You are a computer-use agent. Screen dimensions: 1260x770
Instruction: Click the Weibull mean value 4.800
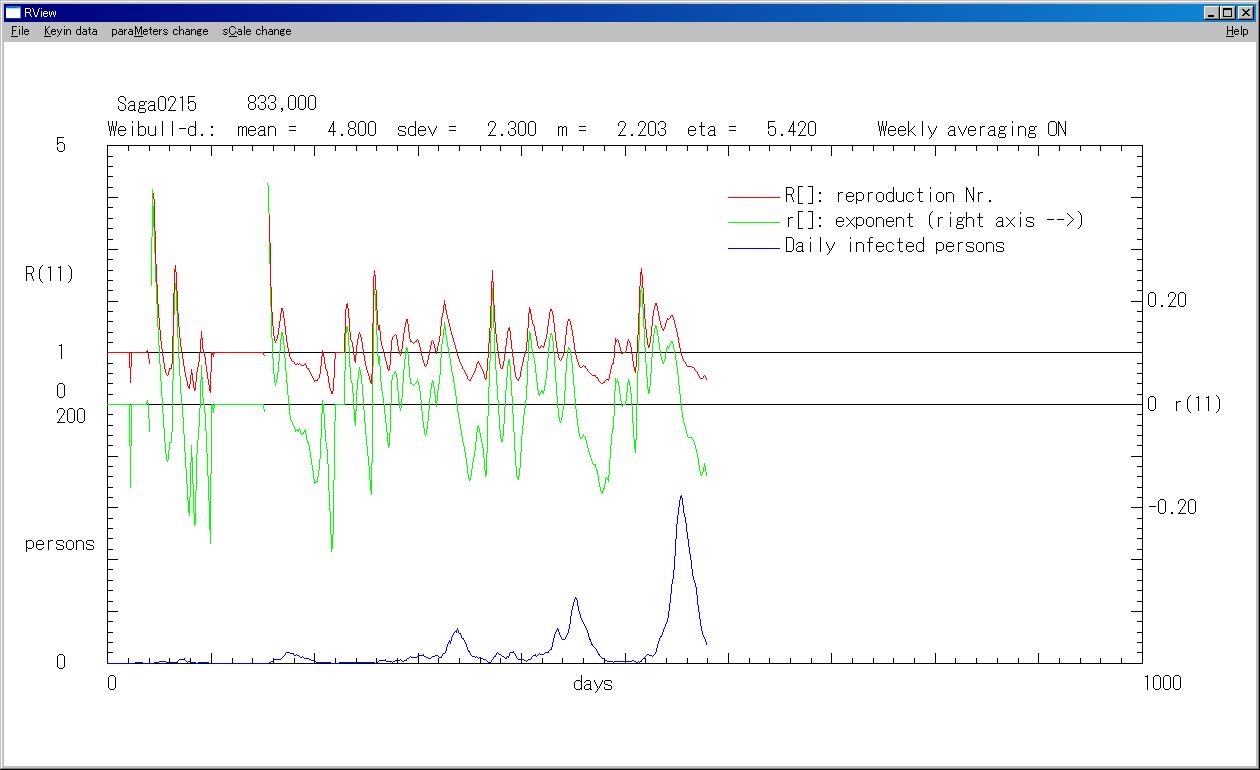[x=352, y=129]
